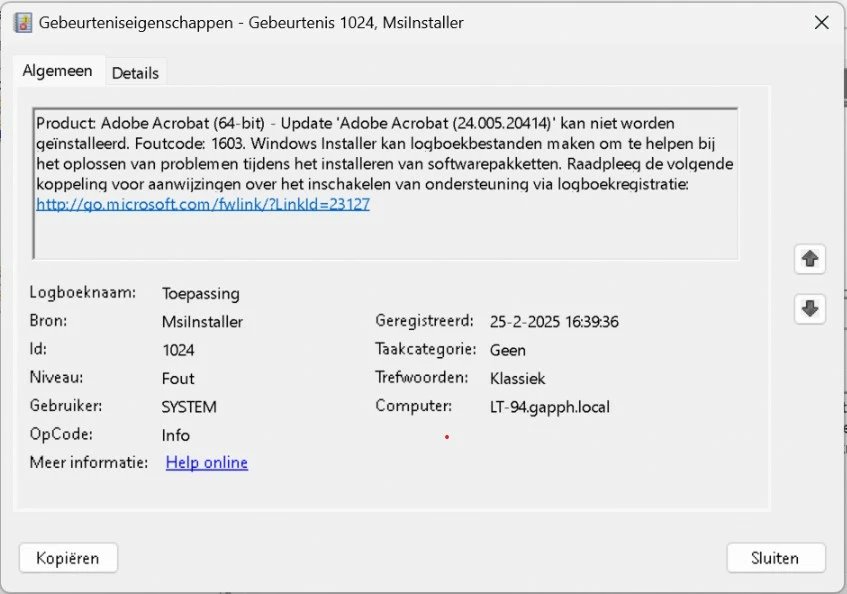Select the timestamp 25-2-2025 16:39:36
The width and height of the screenshot is (847, 594).
click(x=554, y=322)
